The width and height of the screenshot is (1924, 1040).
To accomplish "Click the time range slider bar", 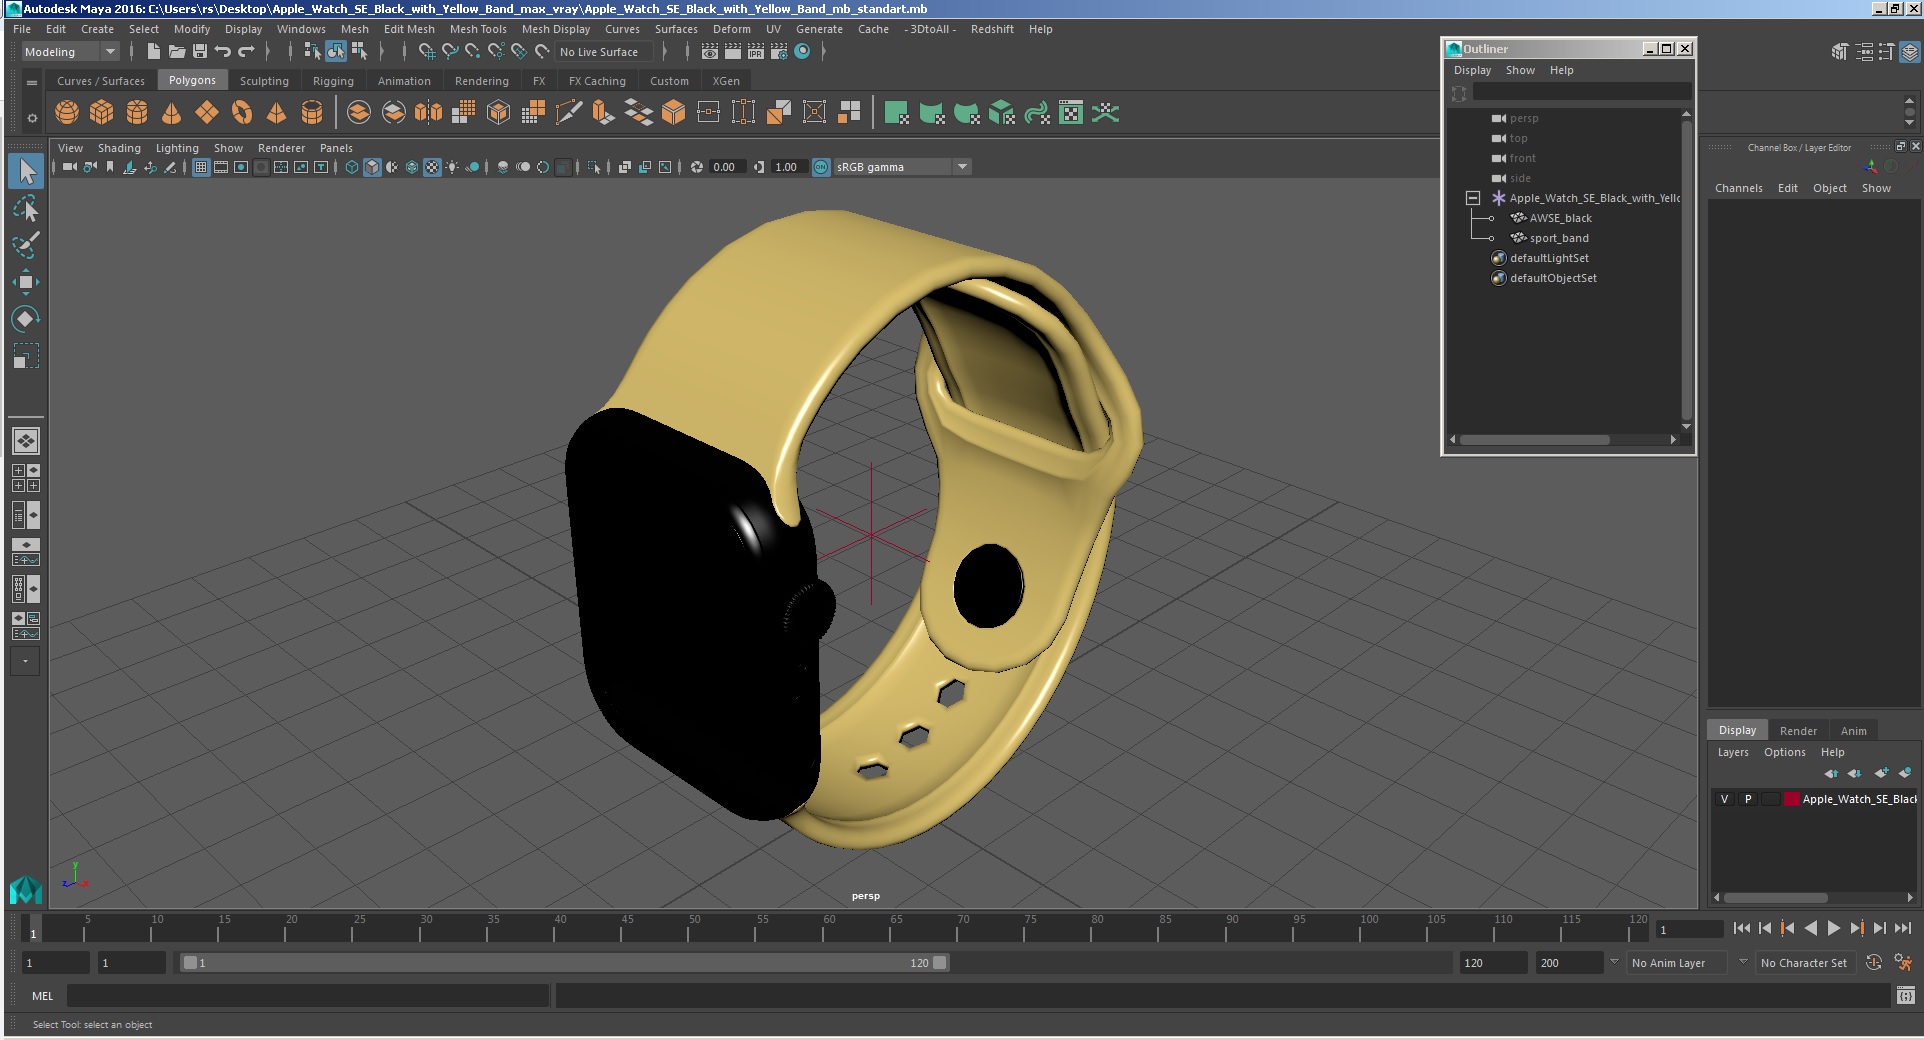I will tap(564, 963).
